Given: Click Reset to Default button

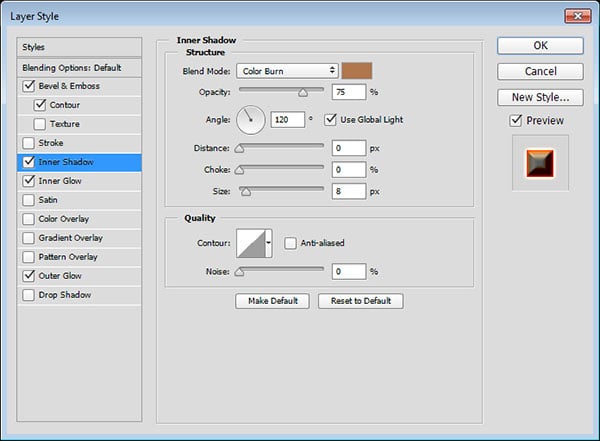Looking at the screenshot, I should (361, 301).
